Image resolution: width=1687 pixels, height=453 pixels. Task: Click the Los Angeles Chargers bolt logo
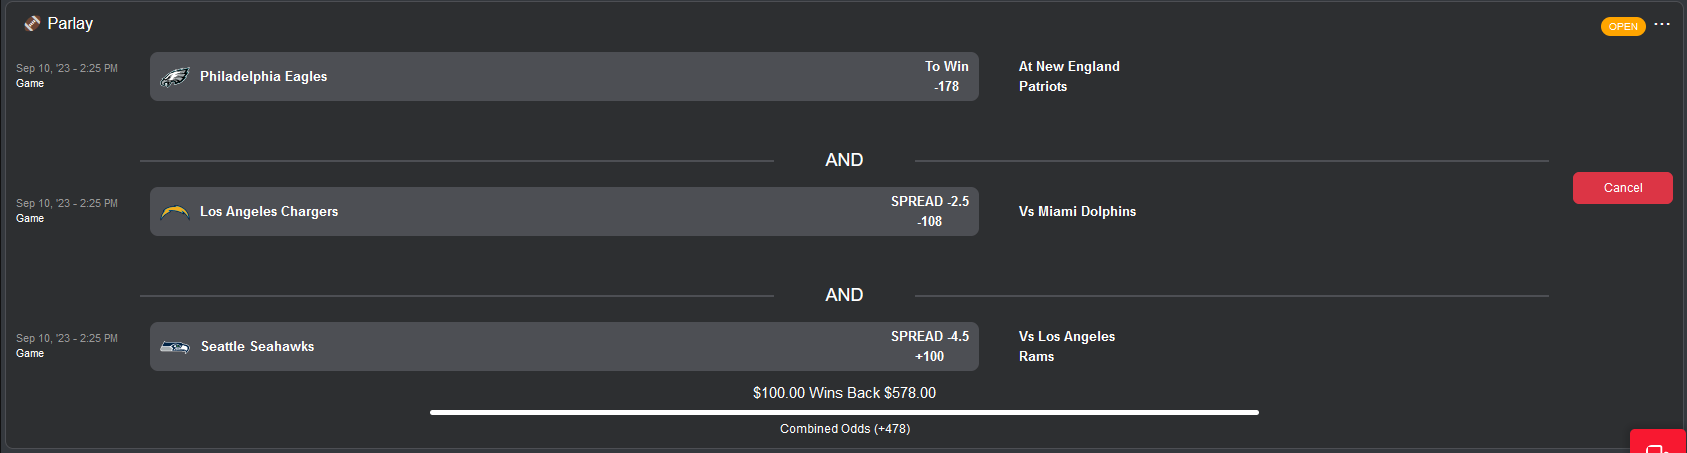(175, 212)
